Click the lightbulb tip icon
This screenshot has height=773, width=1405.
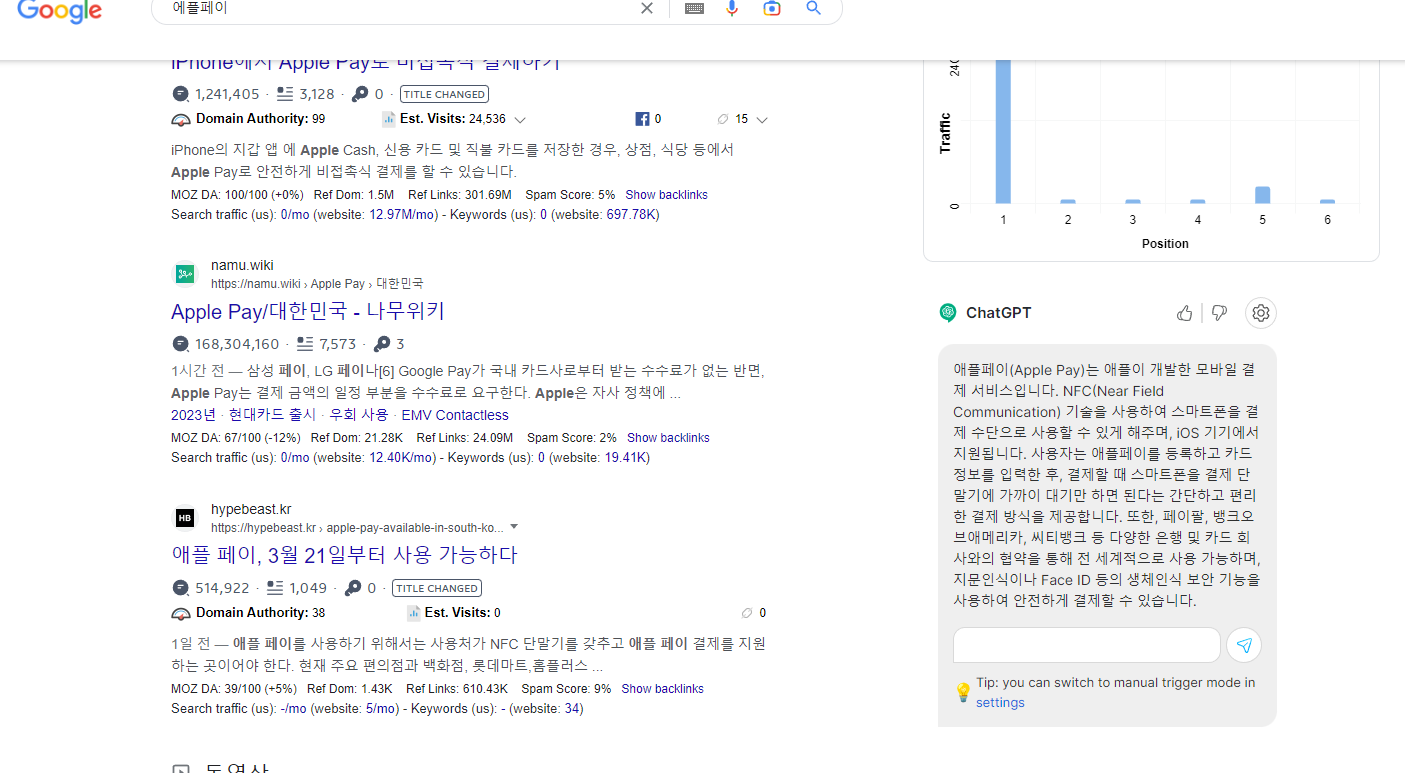point(962,692)
